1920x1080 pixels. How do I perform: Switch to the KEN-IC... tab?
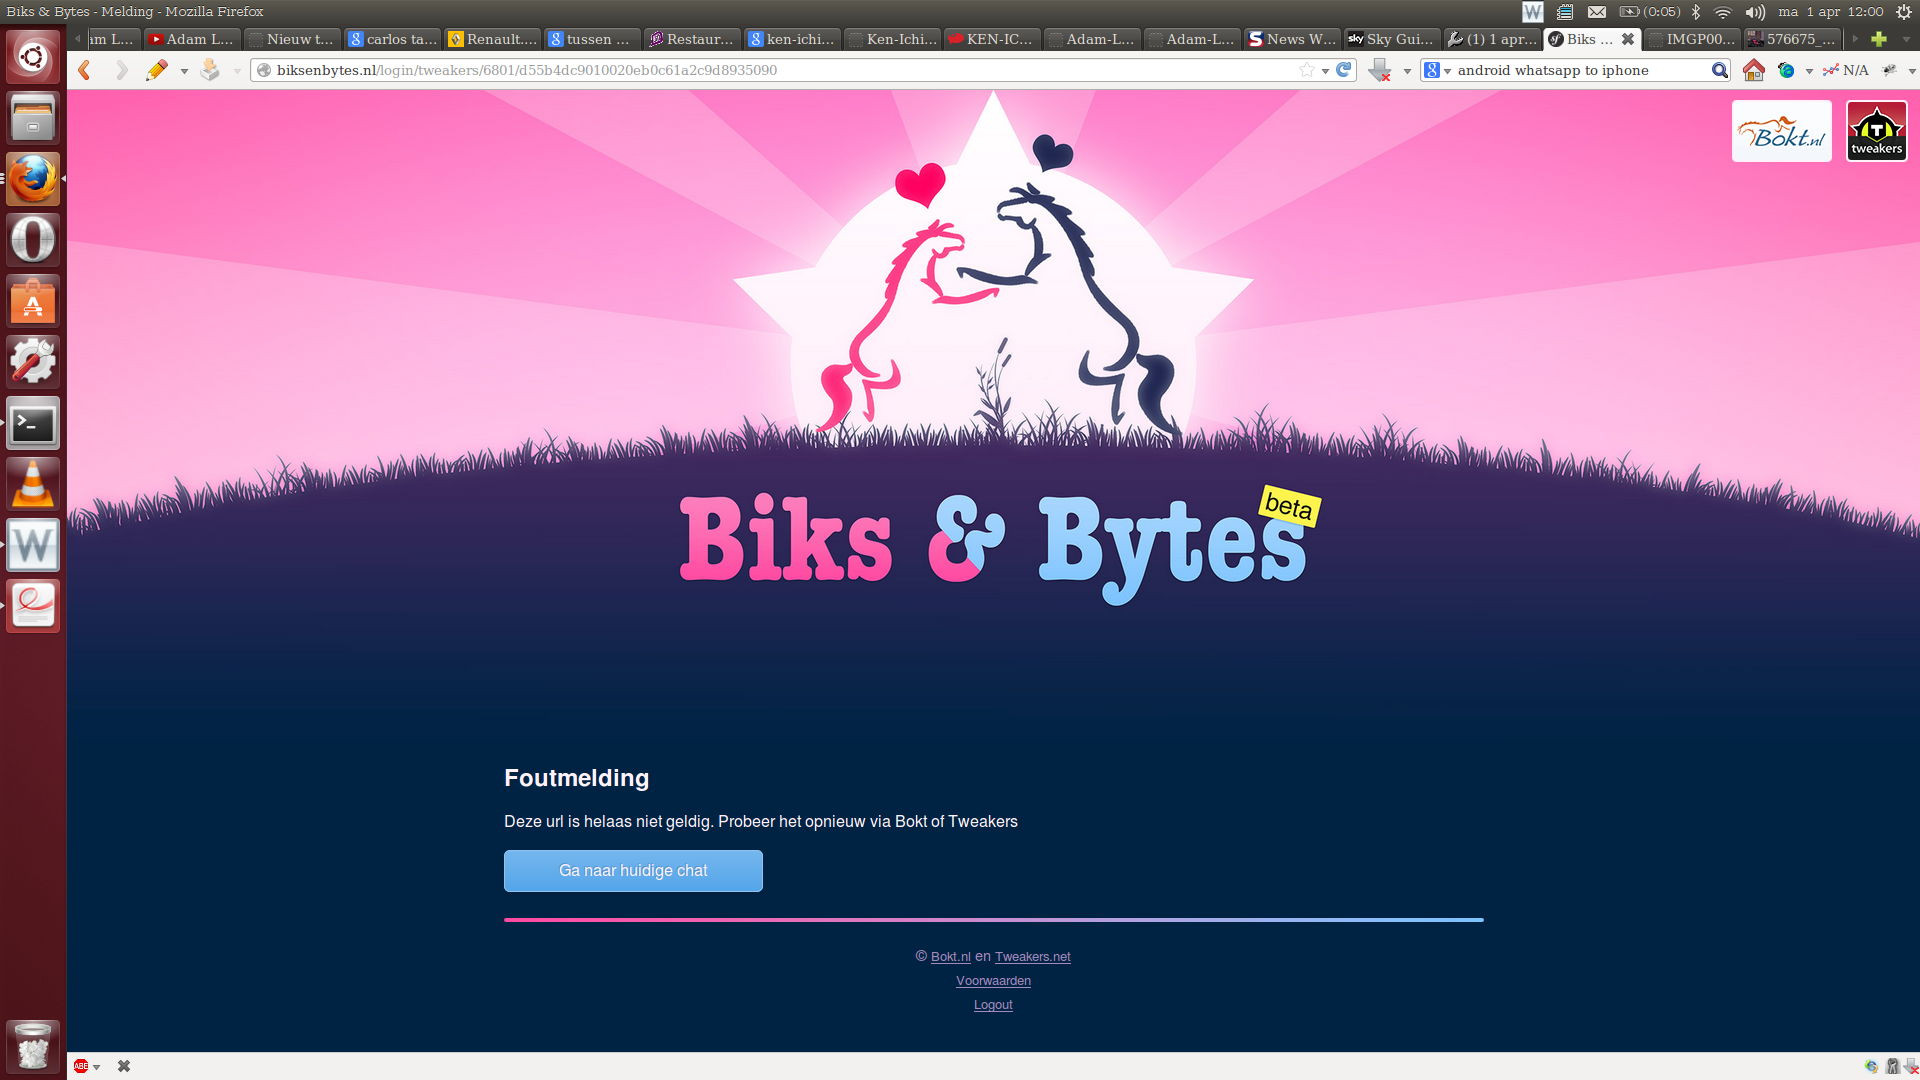point(992,39)
